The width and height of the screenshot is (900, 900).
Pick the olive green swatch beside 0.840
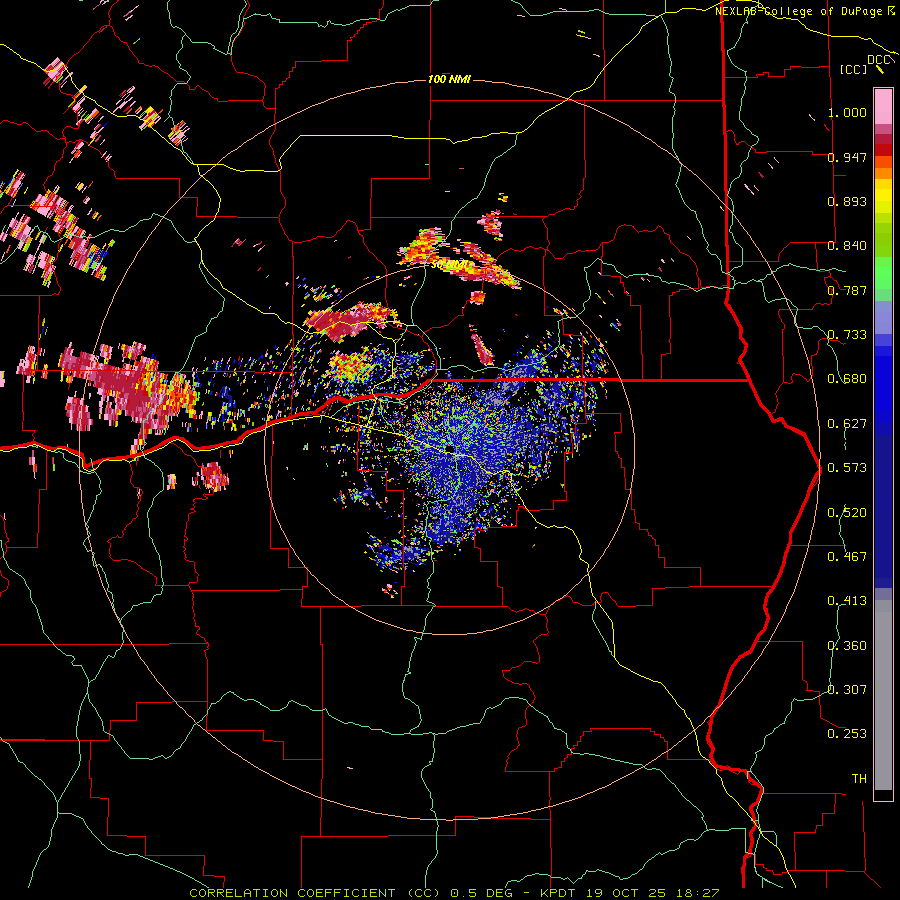[x=883, y=240]
